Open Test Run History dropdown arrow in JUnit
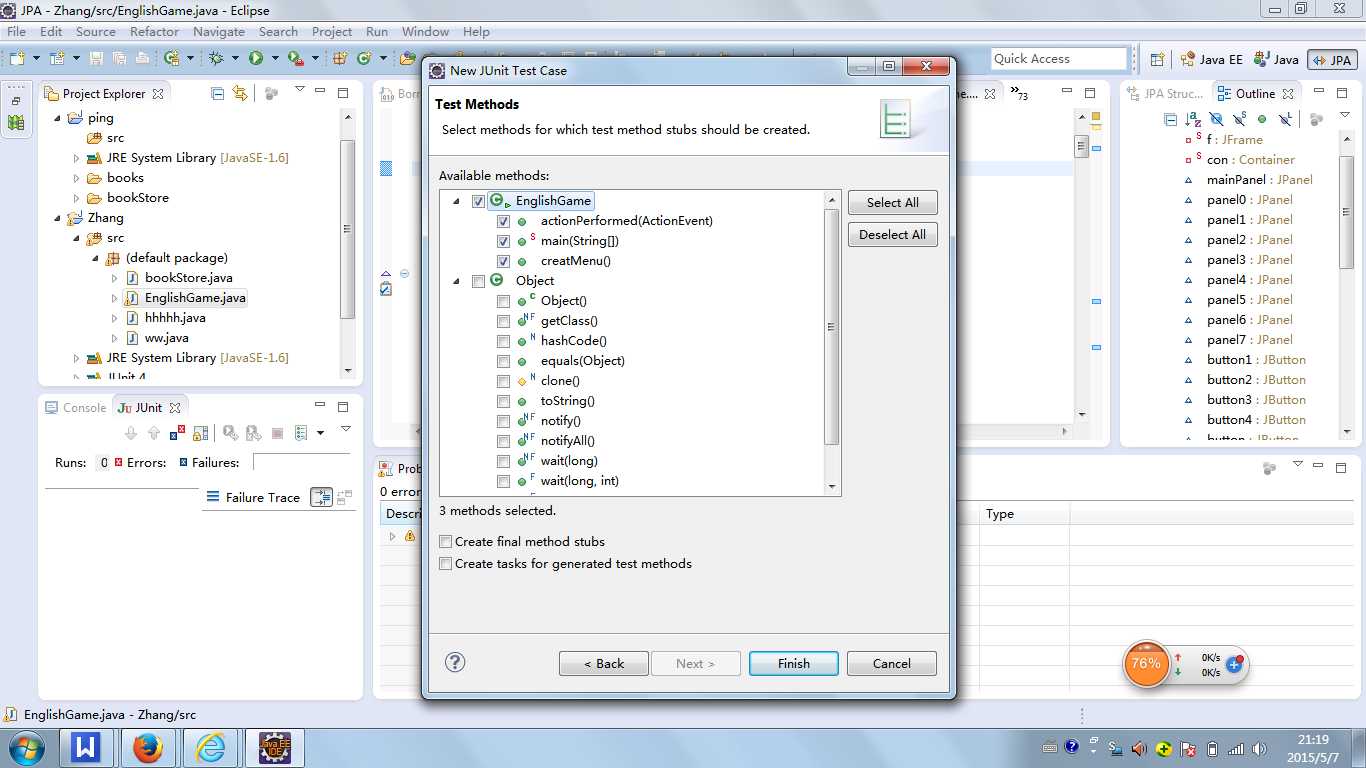This screenshot has width=1366, height=768. click(x=320, y=433)
